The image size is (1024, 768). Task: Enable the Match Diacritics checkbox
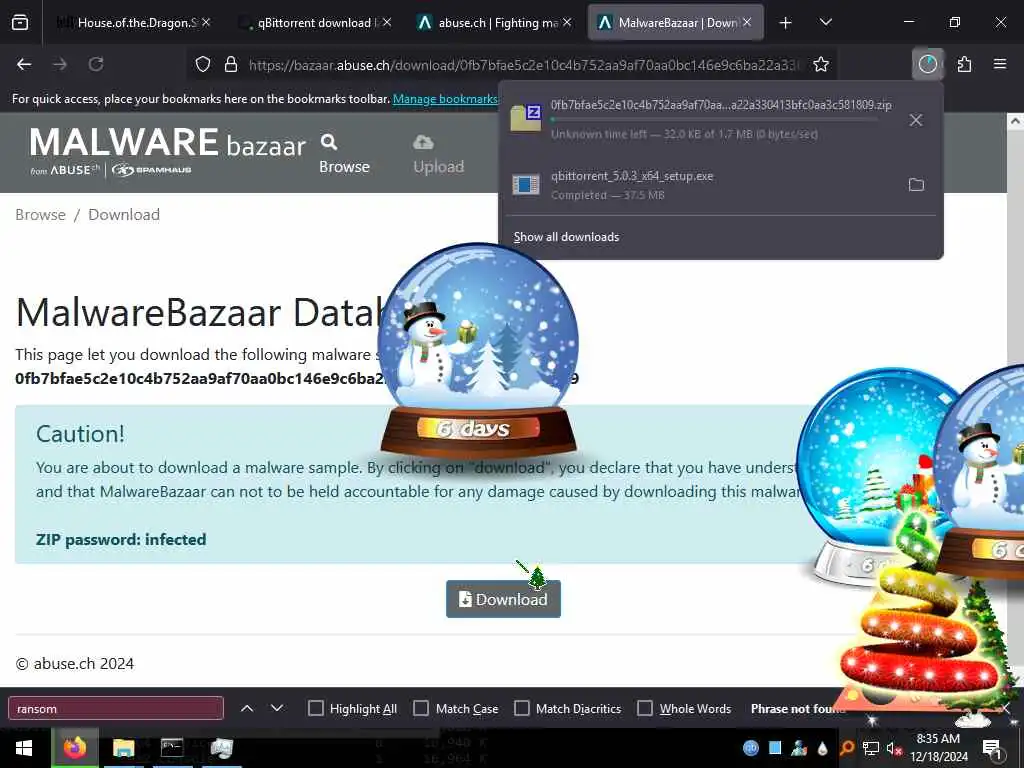[522, 709]
